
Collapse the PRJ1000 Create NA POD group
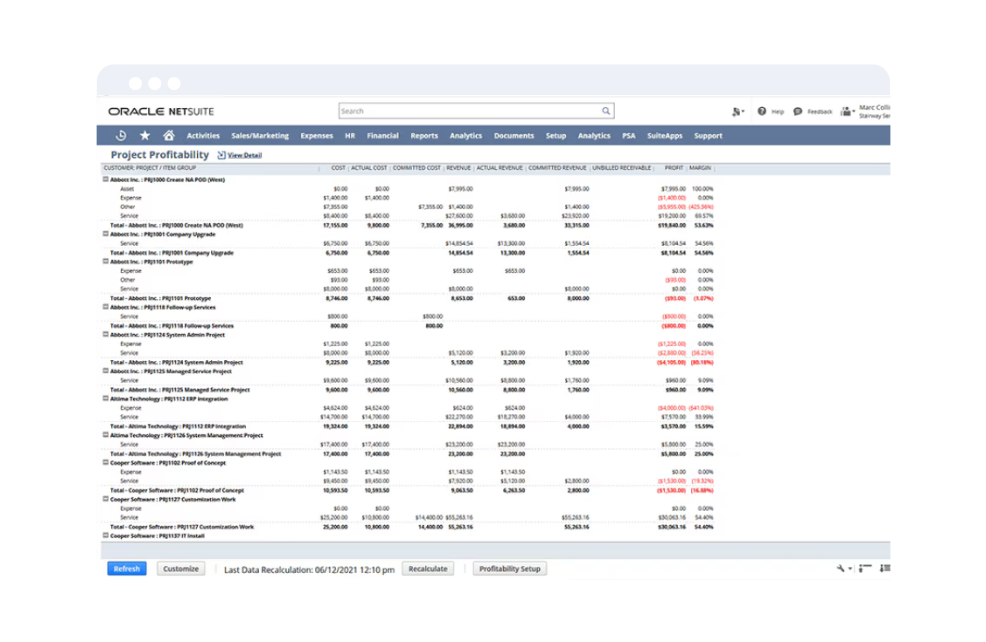[x=105, y=180]
